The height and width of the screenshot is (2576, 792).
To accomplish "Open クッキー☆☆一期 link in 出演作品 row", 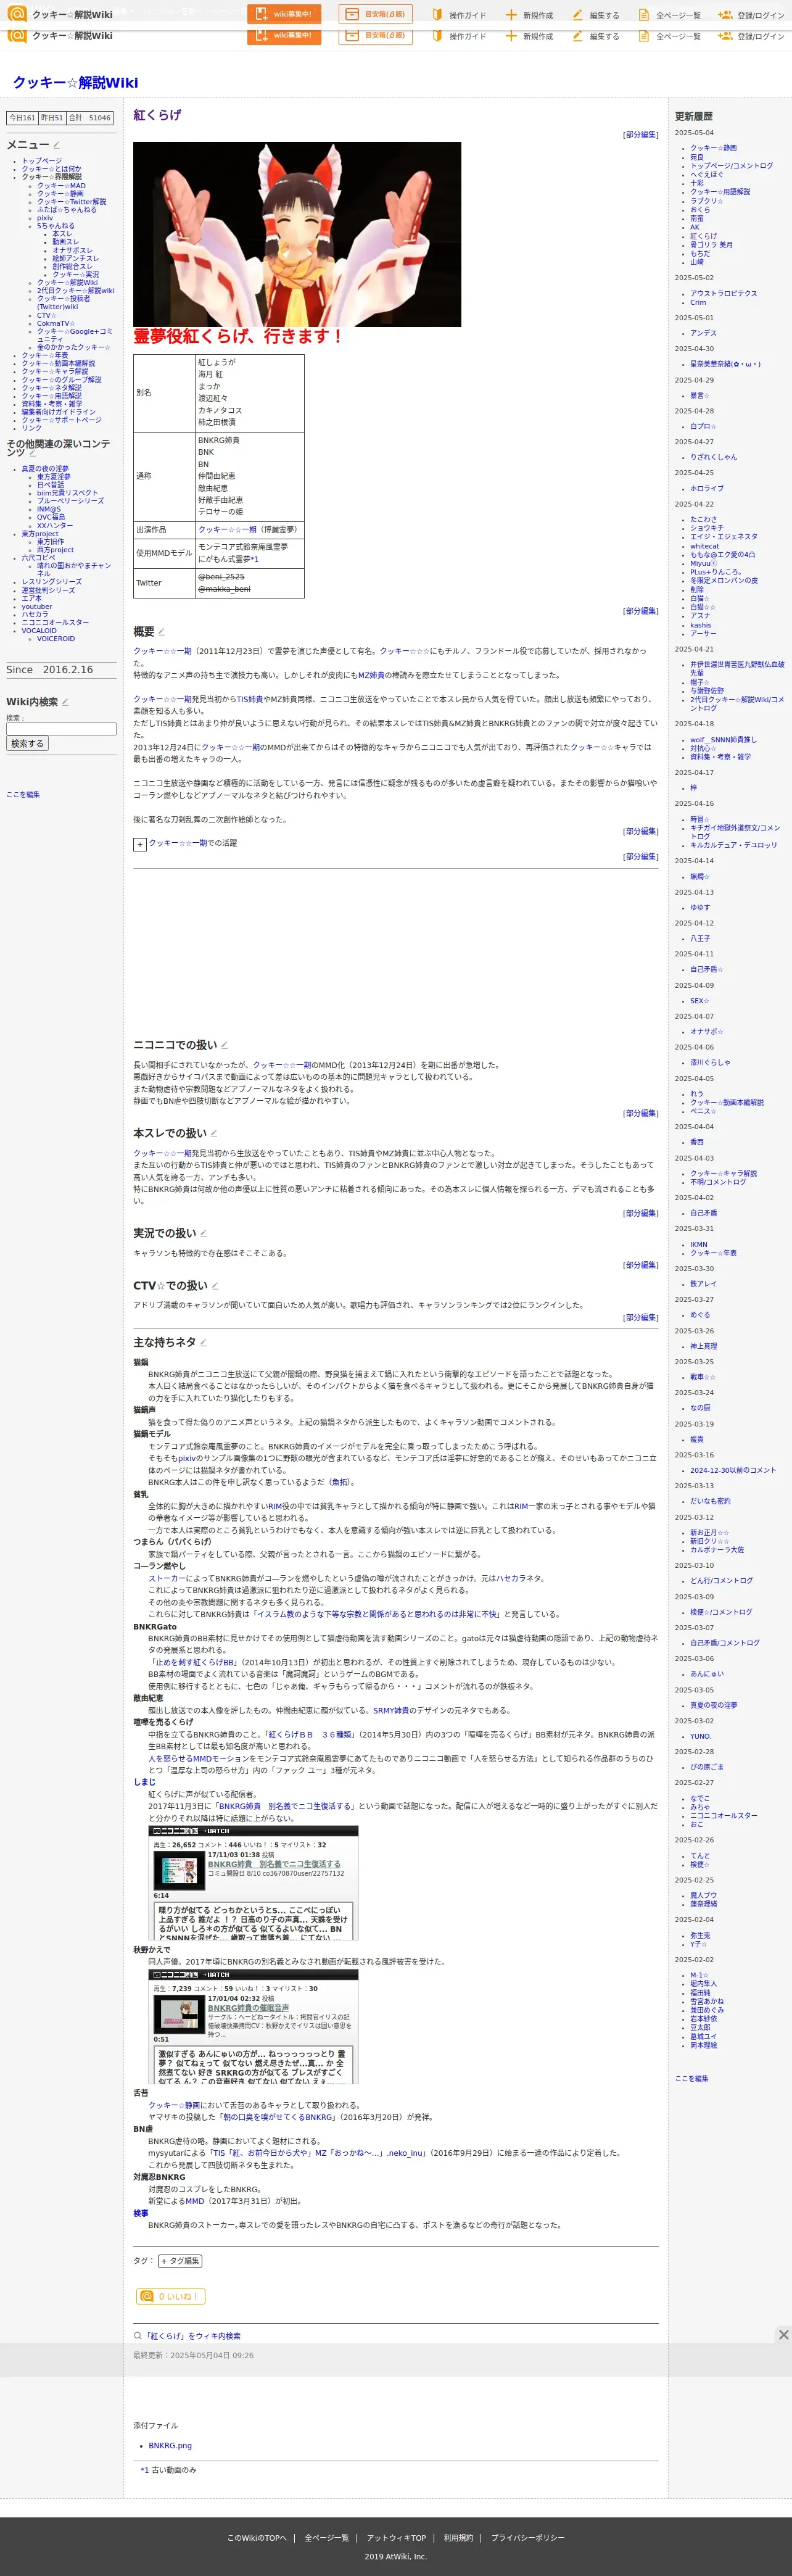I will pyautogui.click(x=227, y=530).
